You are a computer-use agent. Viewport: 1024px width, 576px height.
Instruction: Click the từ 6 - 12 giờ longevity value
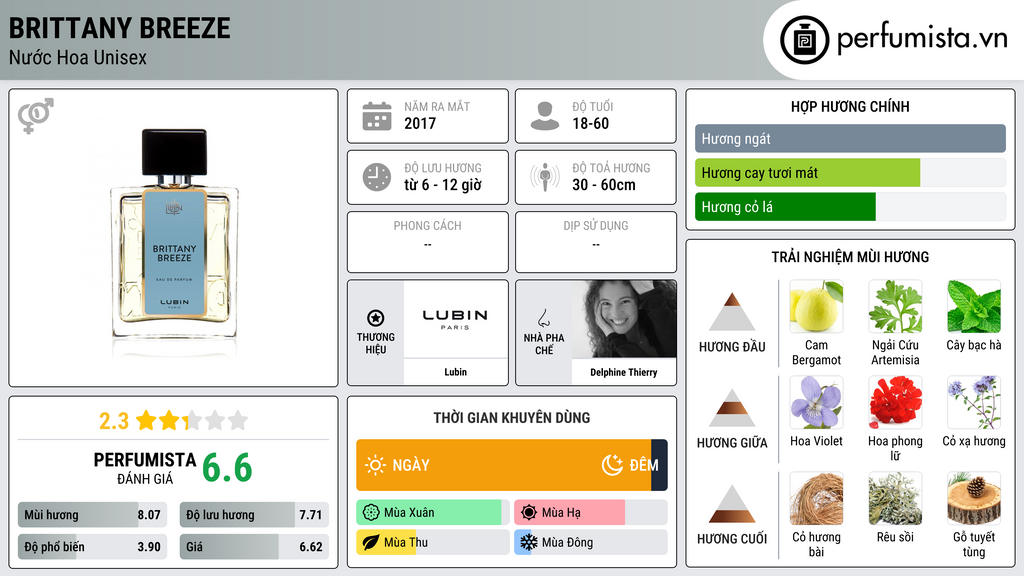(x=443, y=185)
